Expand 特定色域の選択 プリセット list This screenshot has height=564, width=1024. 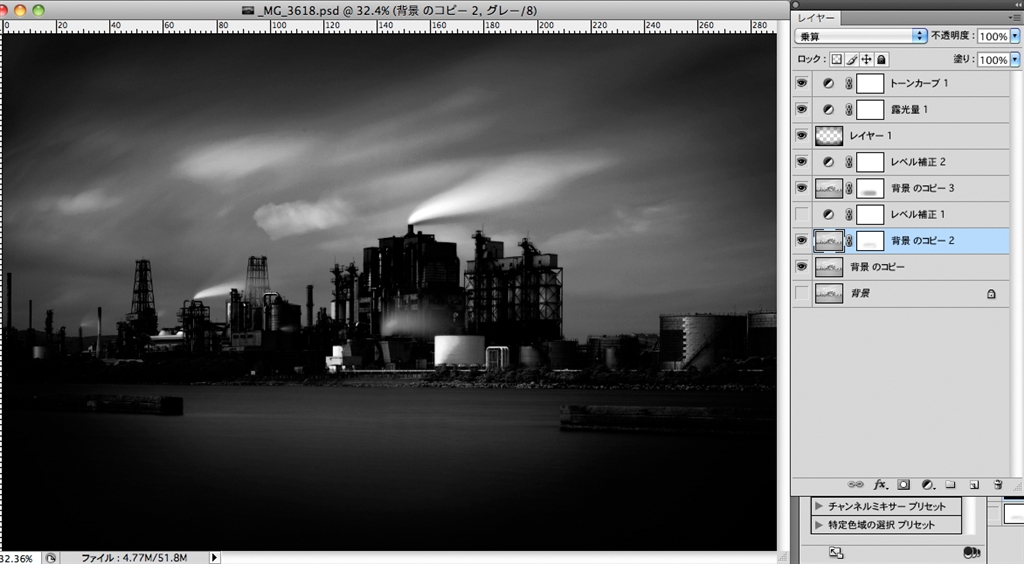click(x=820, y=525)
